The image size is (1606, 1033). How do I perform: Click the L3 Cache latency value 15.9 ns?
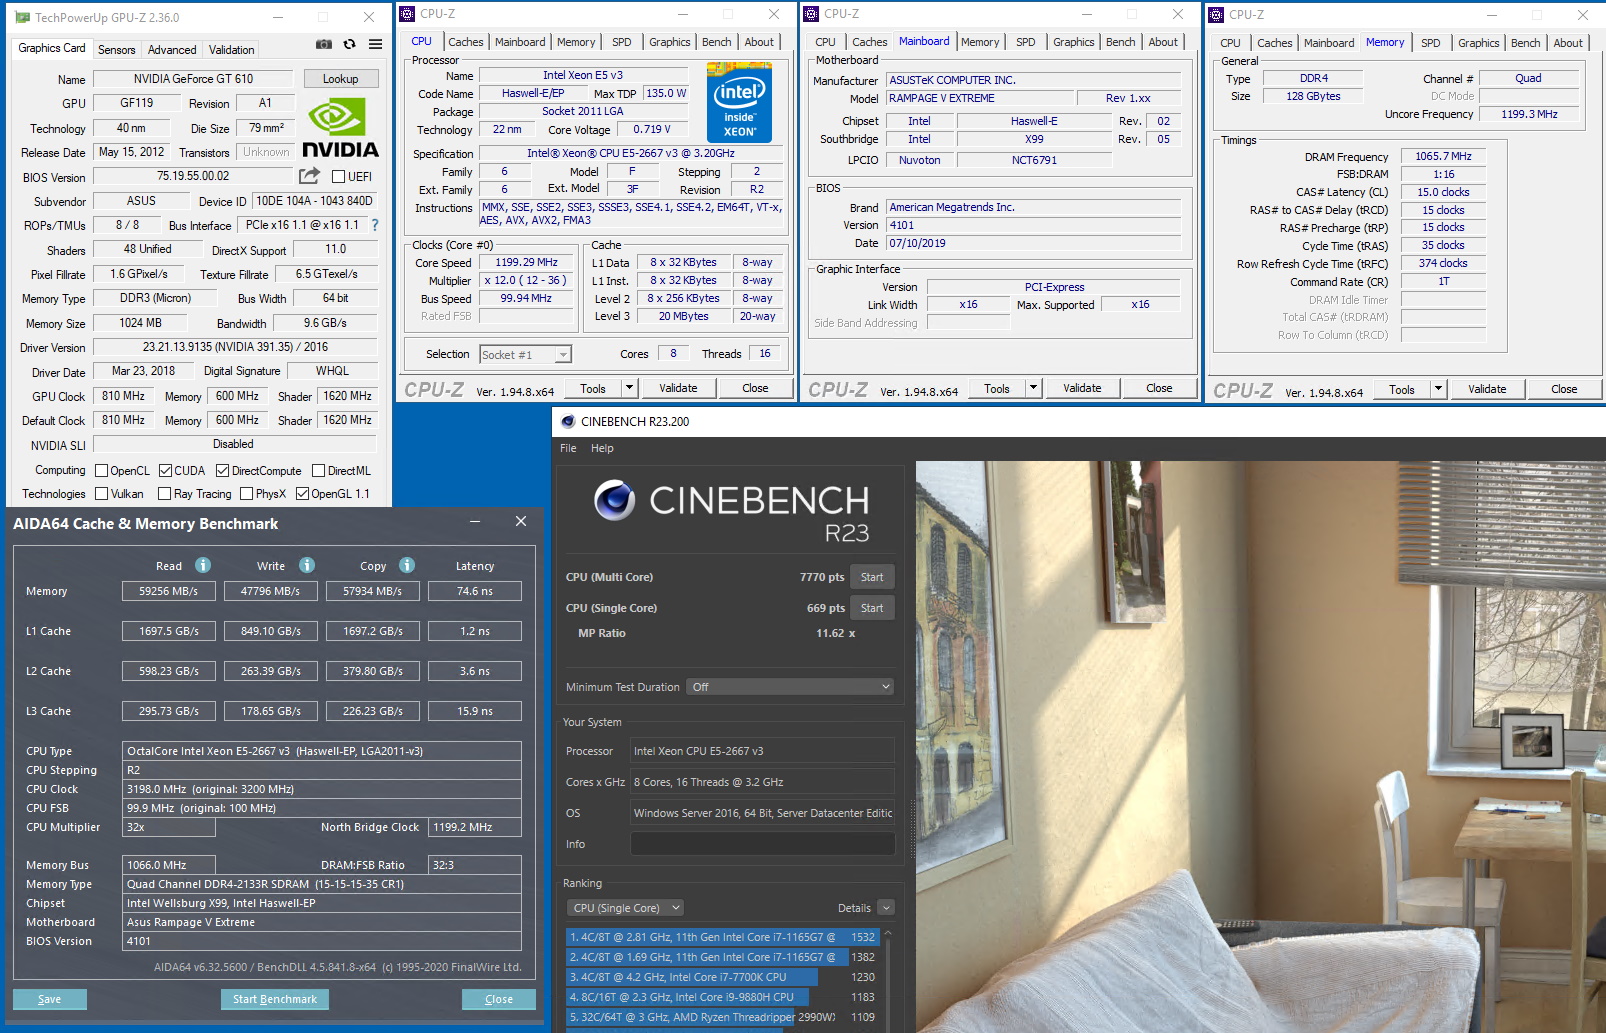coord(474,711)
